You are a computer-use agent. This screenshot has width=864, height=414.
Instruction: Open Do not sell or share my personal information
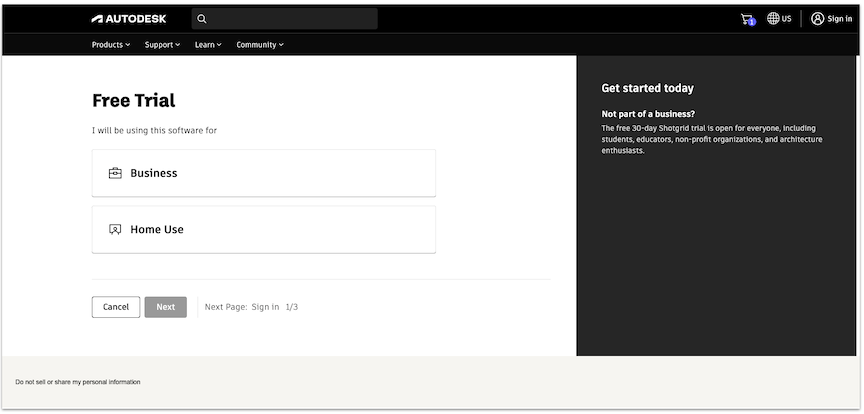(78, 382)
